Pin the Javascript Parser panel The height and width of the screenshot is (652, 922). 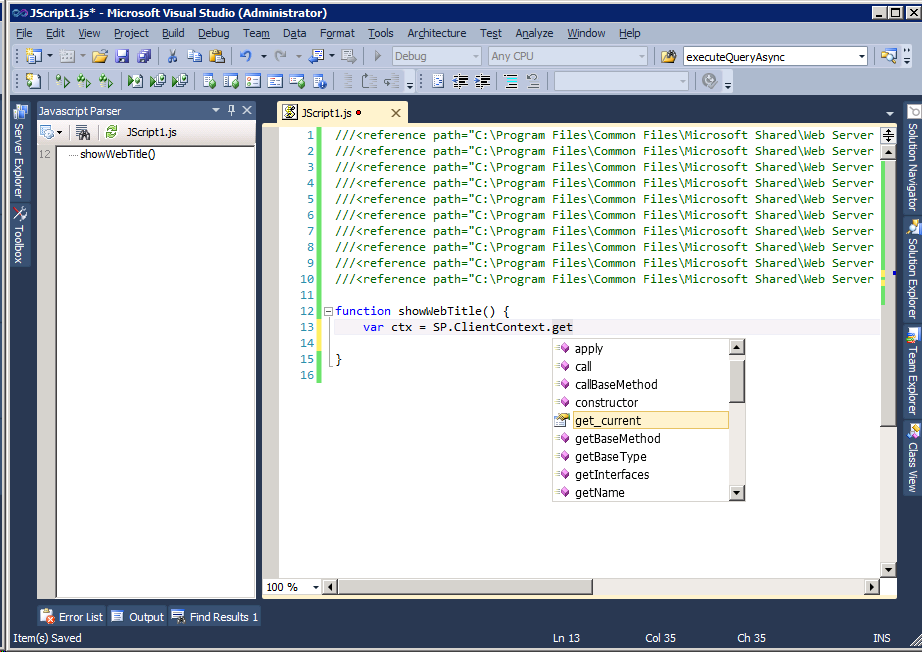tap(232, 110)
